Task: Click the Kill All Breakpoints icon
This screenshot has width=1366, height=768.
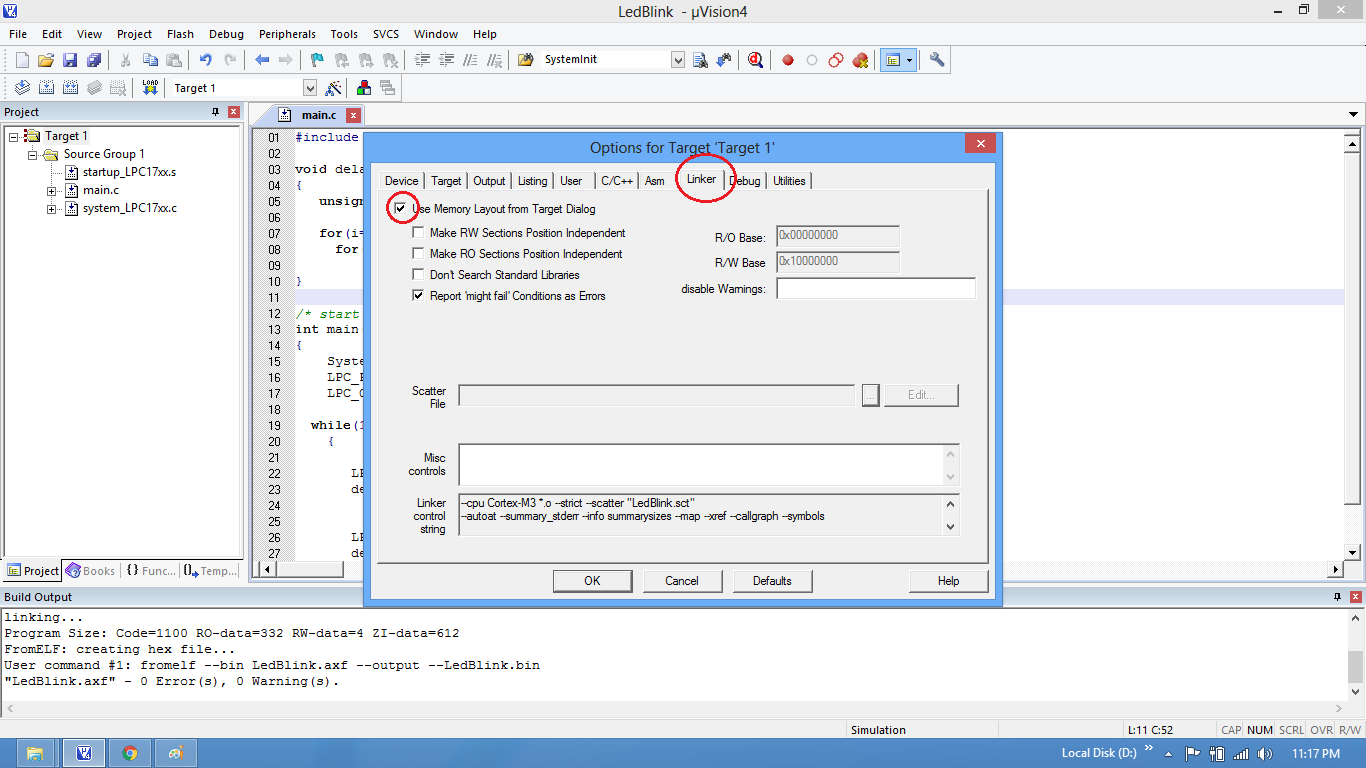Action: (860, 60)
